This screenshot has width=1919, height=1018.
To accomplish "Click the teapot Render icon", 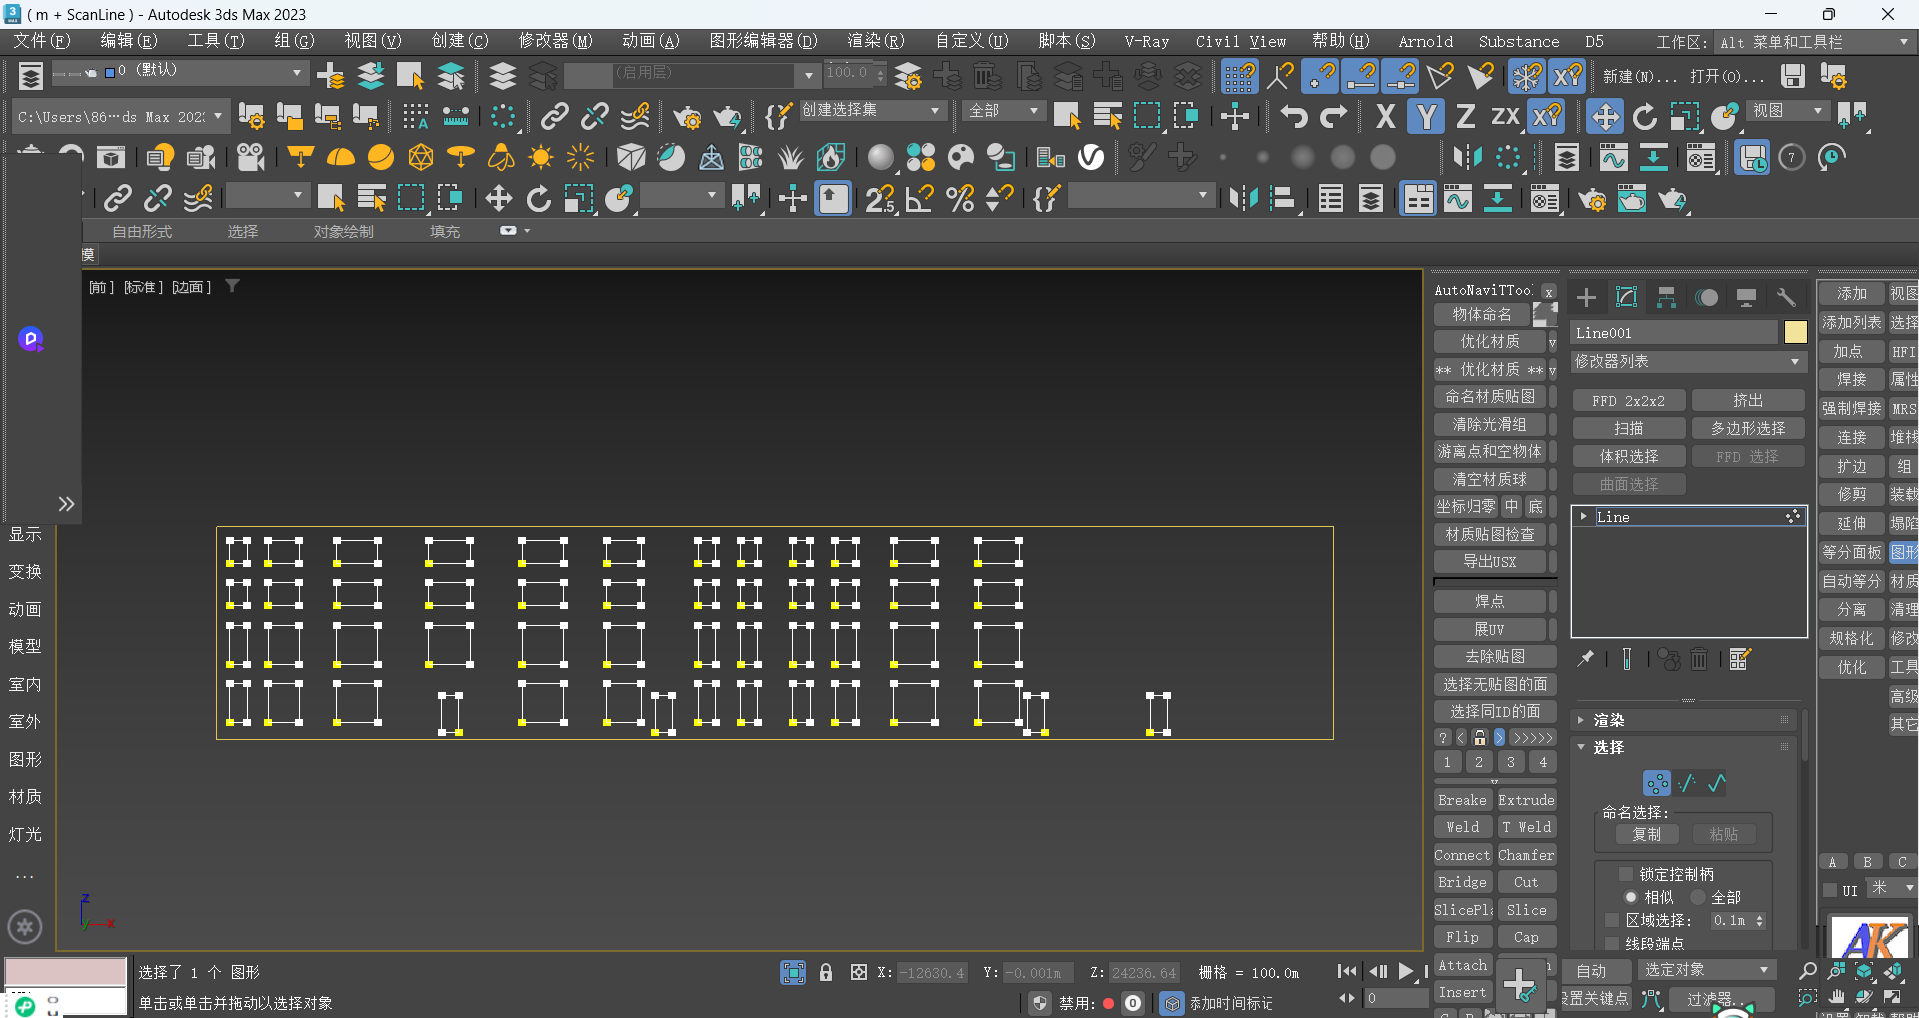I will (727, 117).
